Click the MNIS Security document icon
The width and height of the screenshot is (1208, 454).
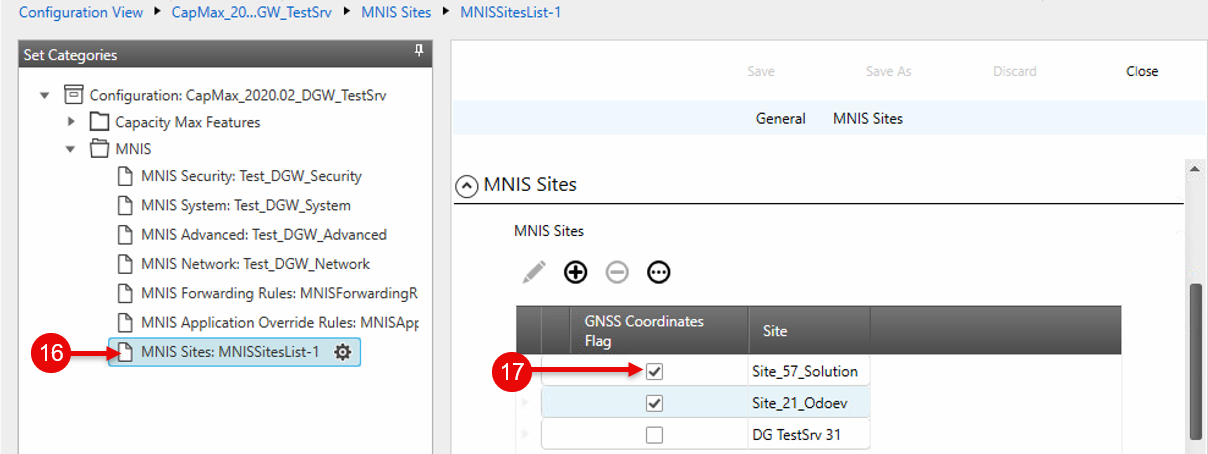(x=125, y=177)
